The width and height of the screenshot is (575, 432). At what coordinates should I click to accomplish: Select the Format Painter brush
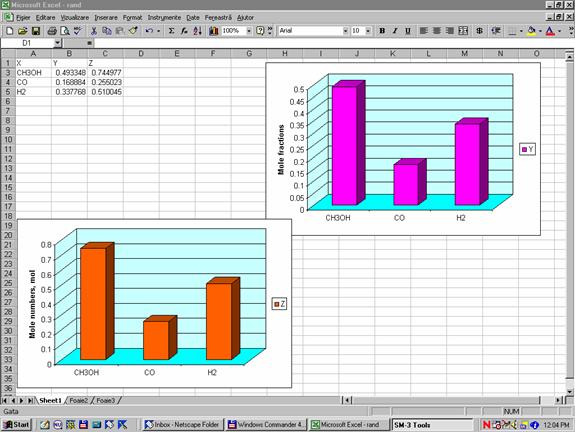[x=133, y=31]
